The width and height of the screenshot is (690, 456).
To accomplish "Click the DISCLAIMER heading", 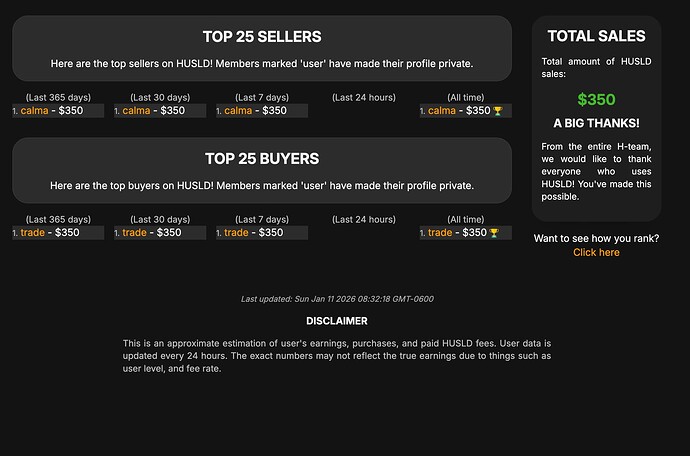I will pyautogui.click(x=337, y=321).
